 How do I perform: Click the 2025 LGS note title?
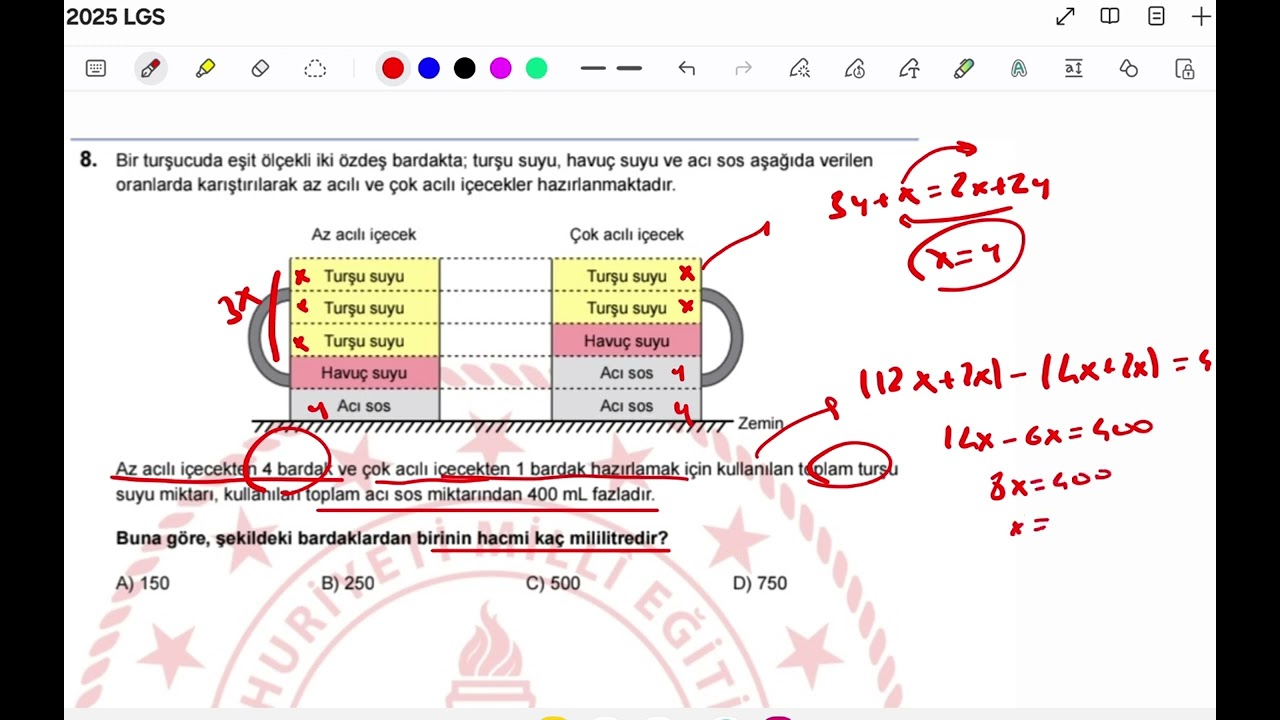click(116, 17)
